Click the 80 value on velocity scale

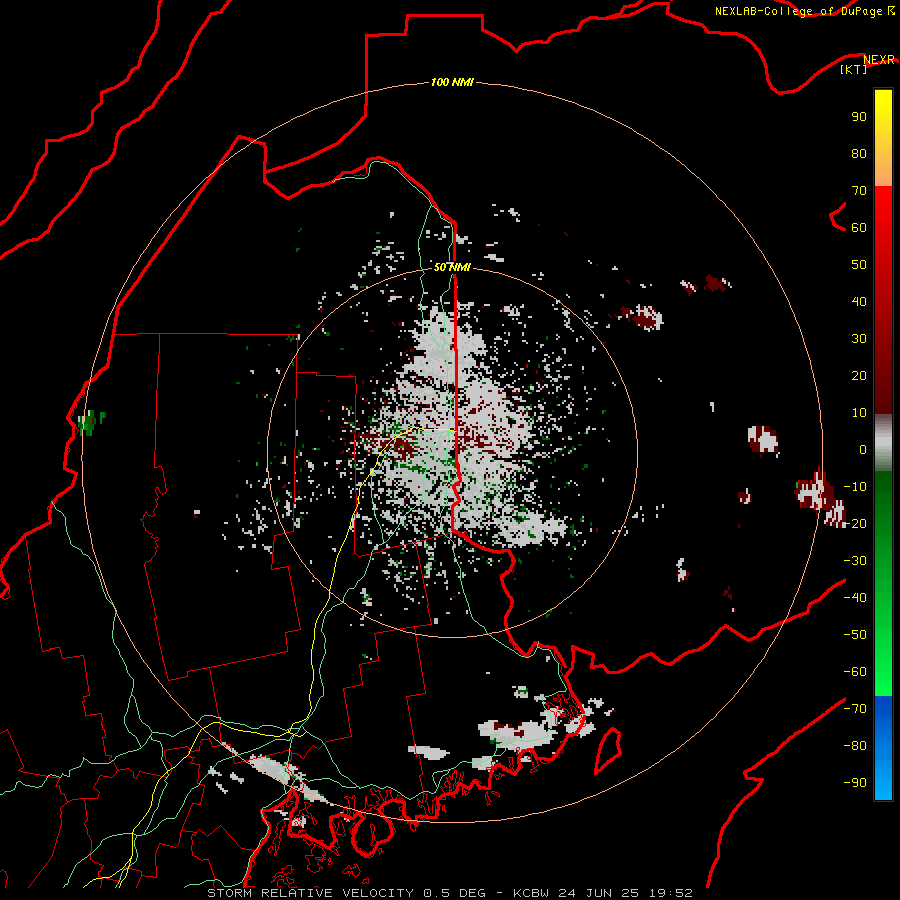[x=859, y=153]
